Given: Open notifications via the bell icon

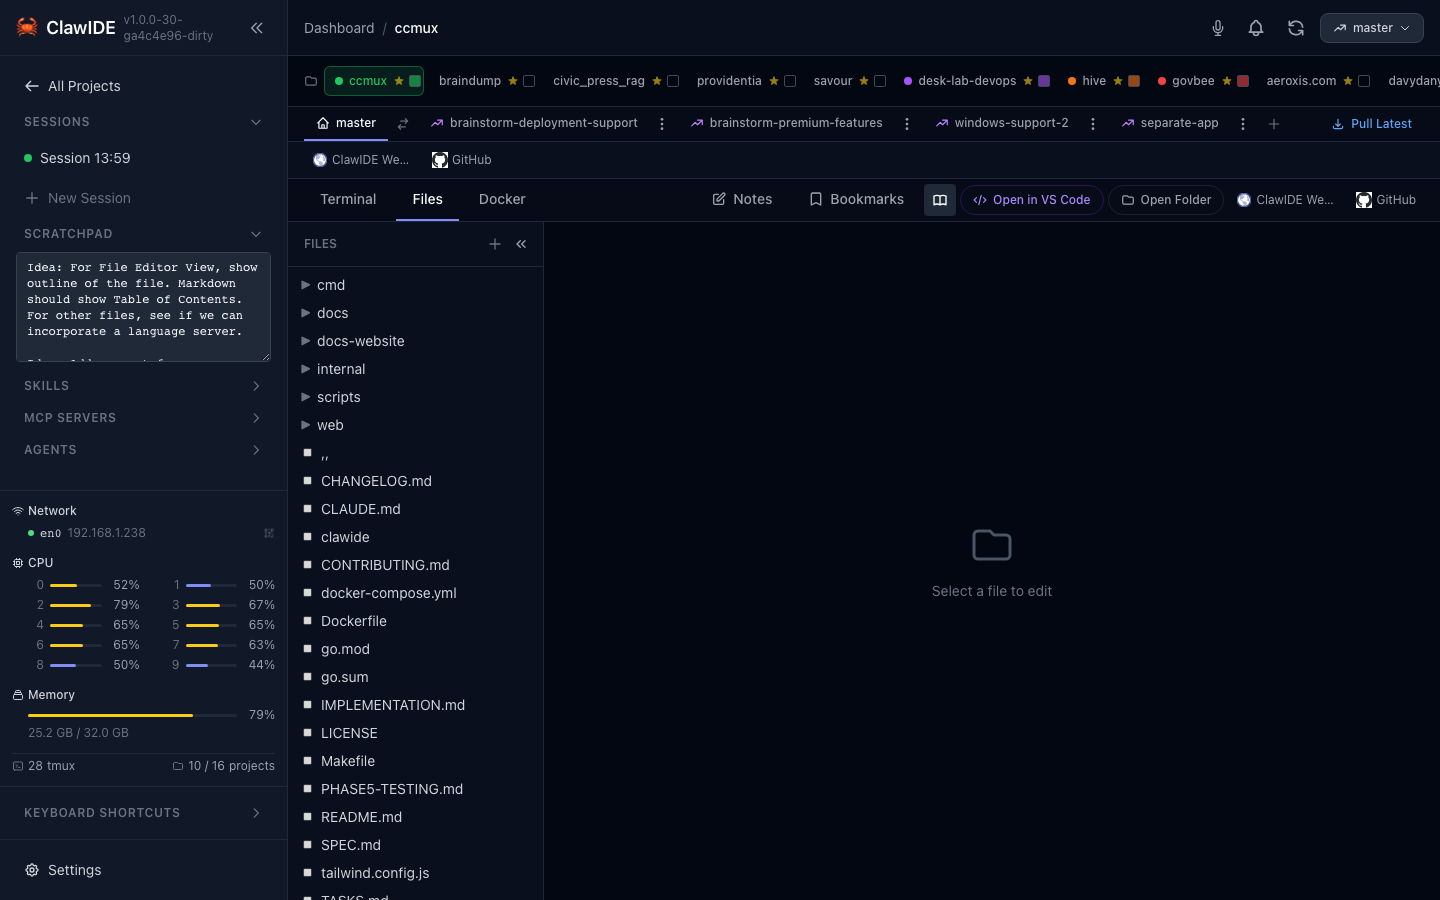Looking at the screenshot, I should click(1256, 28).
